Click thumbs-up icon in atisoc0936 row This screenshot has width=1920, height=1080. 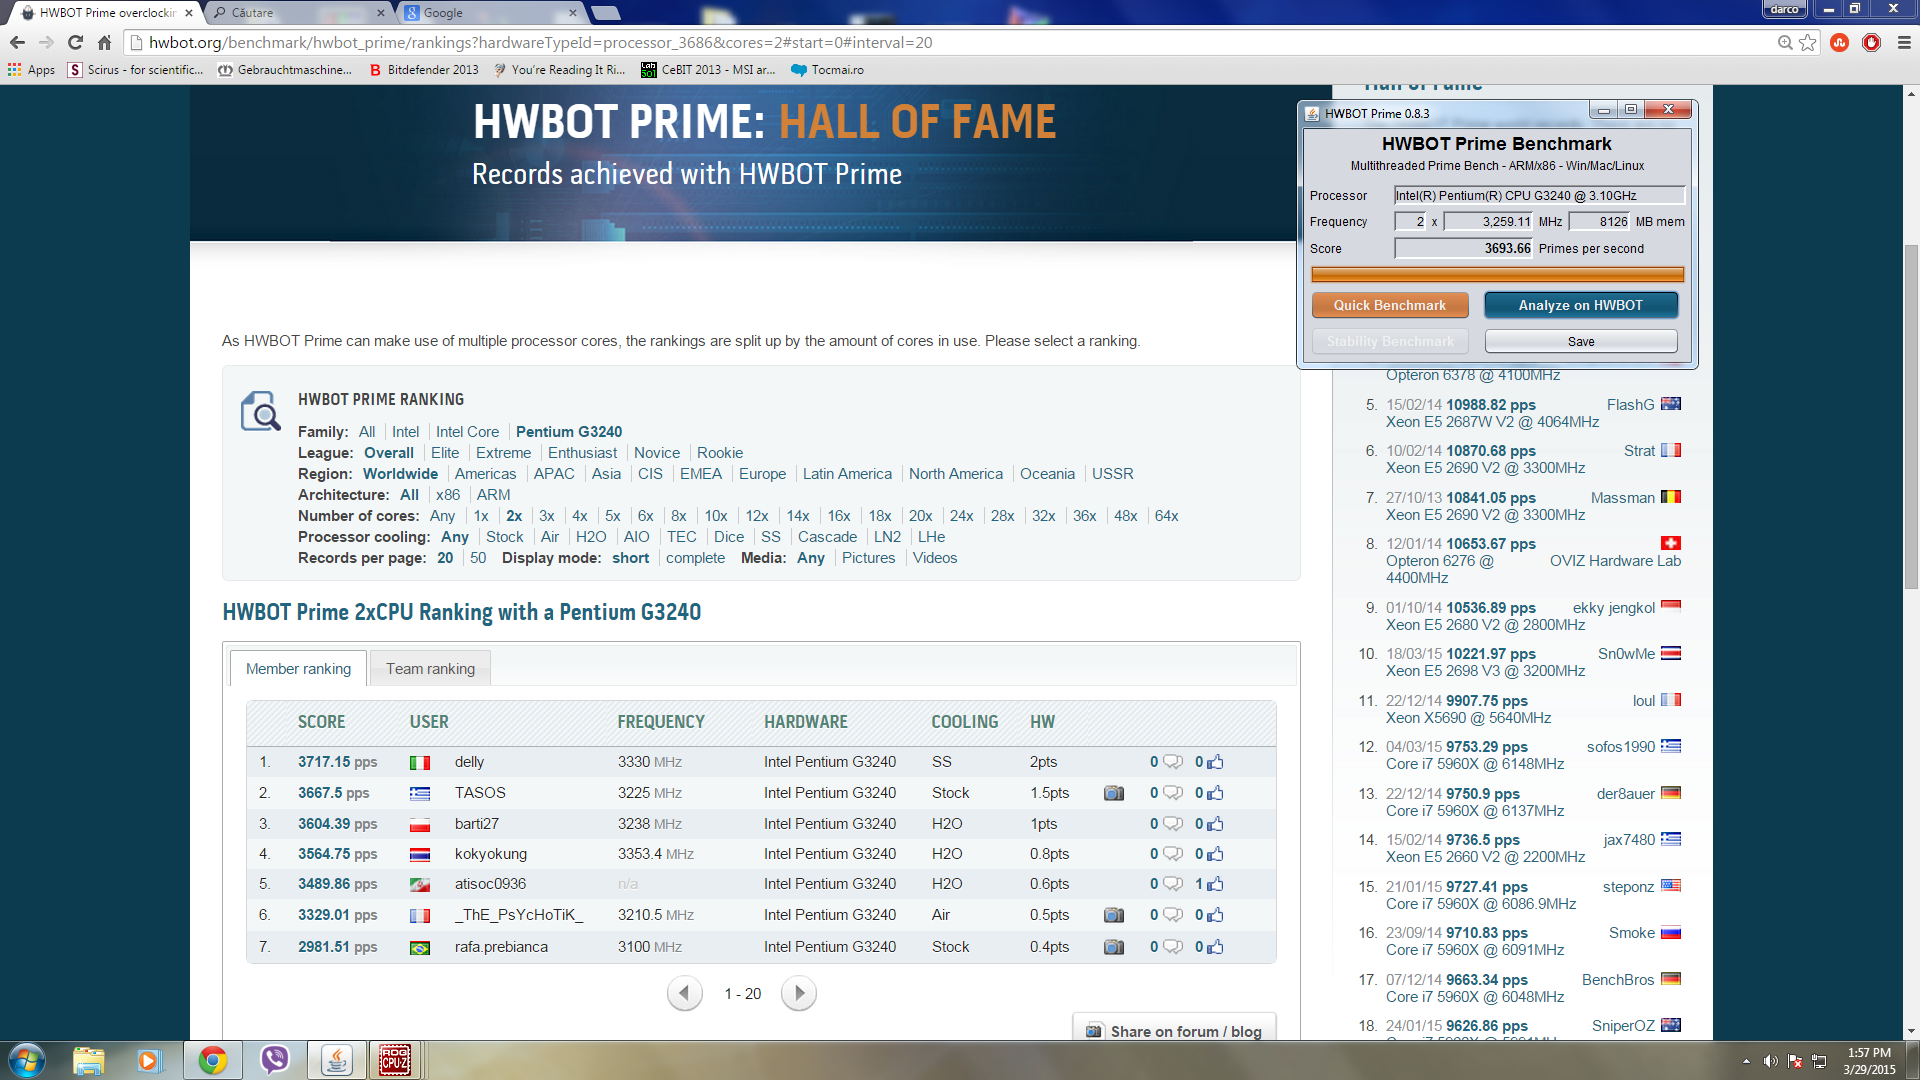(1215, 884)
